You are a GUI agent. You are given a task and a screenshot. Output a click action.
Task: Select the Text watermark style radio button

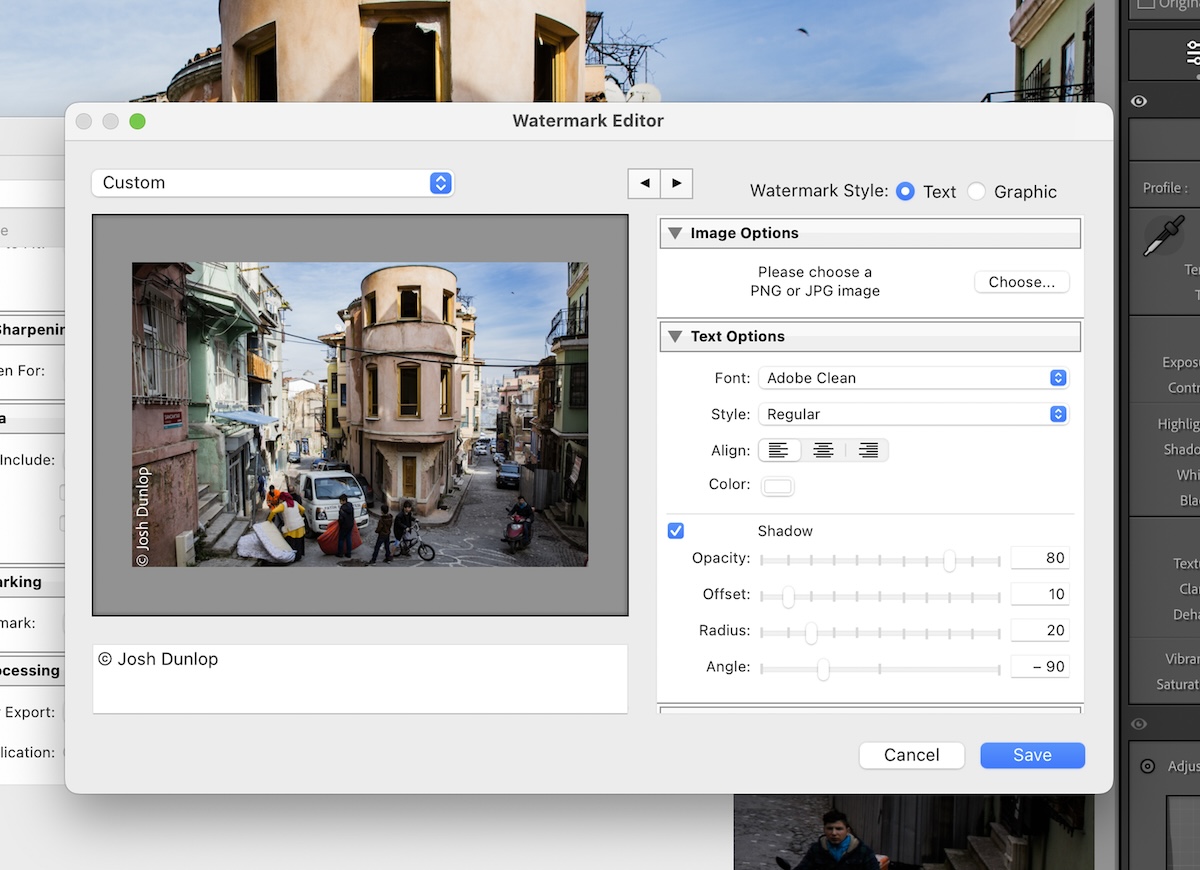[x=907, y=192]
